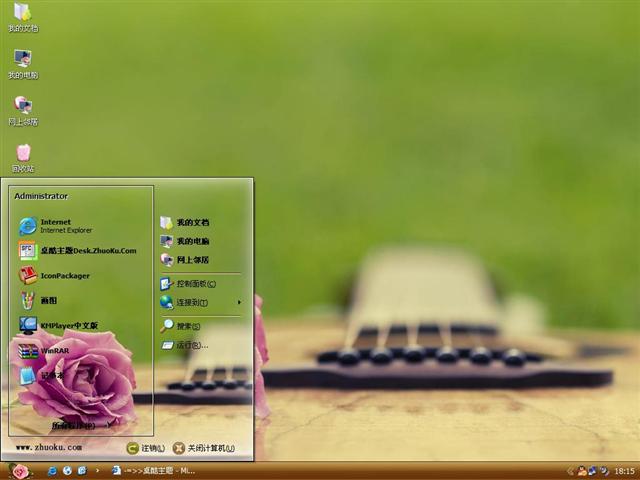Click the Administrator user name
This screenshot has width=640, height=480.
tap(41, 196)
